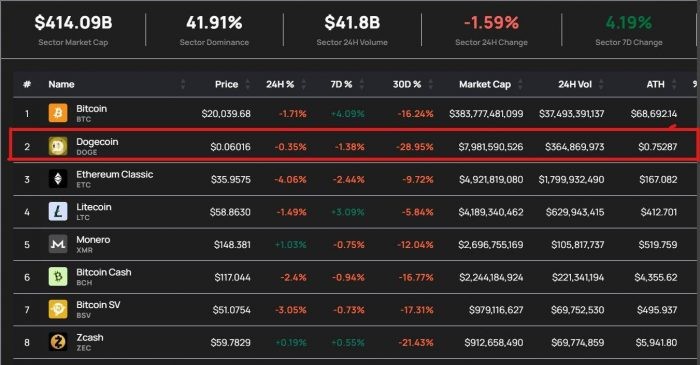Image resolution: width=700 pixels, height=365 pixels.
Task: Click the Ethereum Classic logo icon
Action: click(x=58, y=179)
